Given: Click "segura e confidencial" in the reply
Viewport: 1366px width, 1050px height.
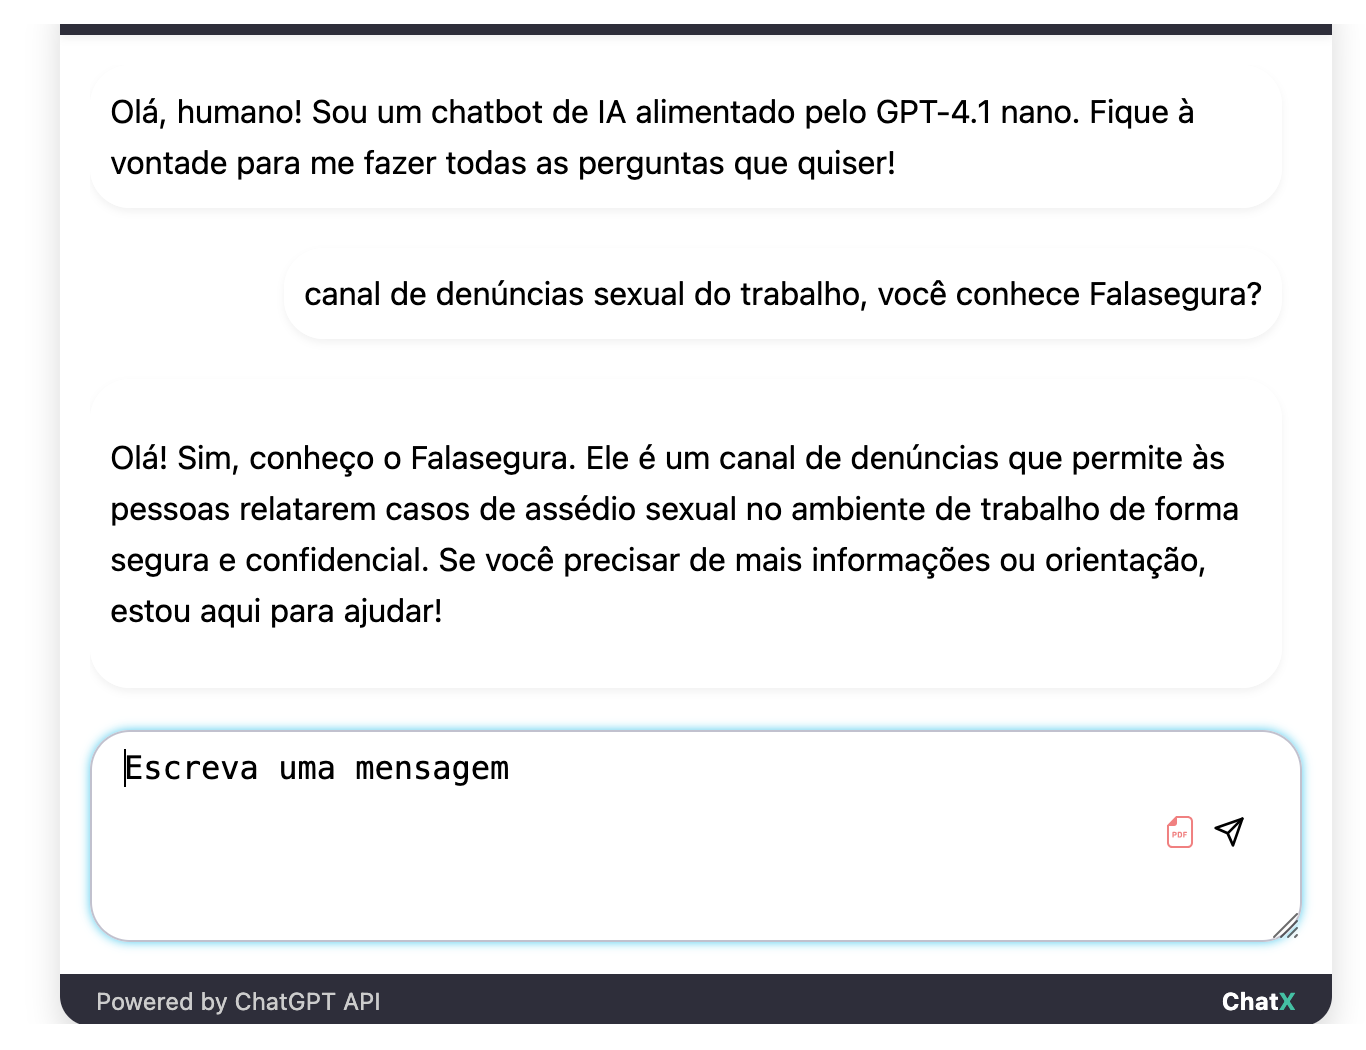Looking at the screenshot, I should (x=270, y=560).
